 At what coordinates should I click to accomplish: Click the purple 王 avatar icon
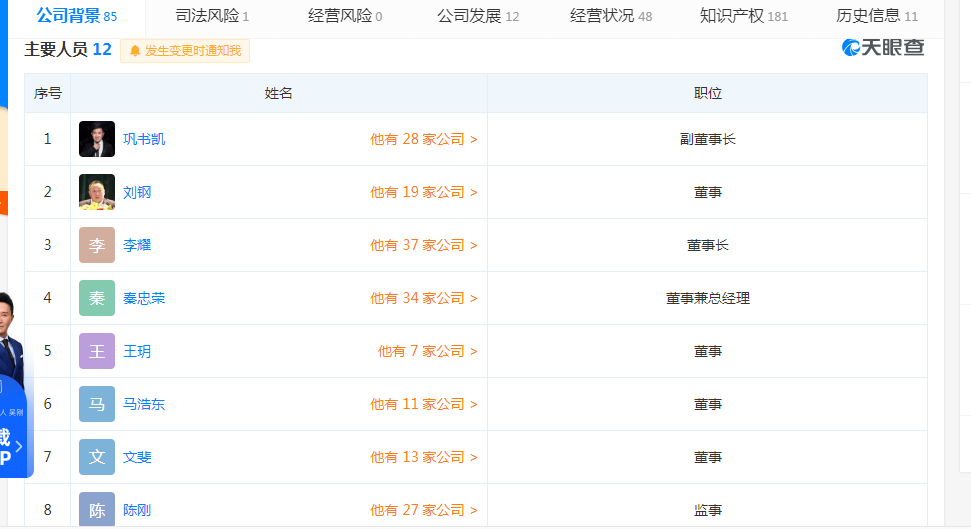coord(97,351)
